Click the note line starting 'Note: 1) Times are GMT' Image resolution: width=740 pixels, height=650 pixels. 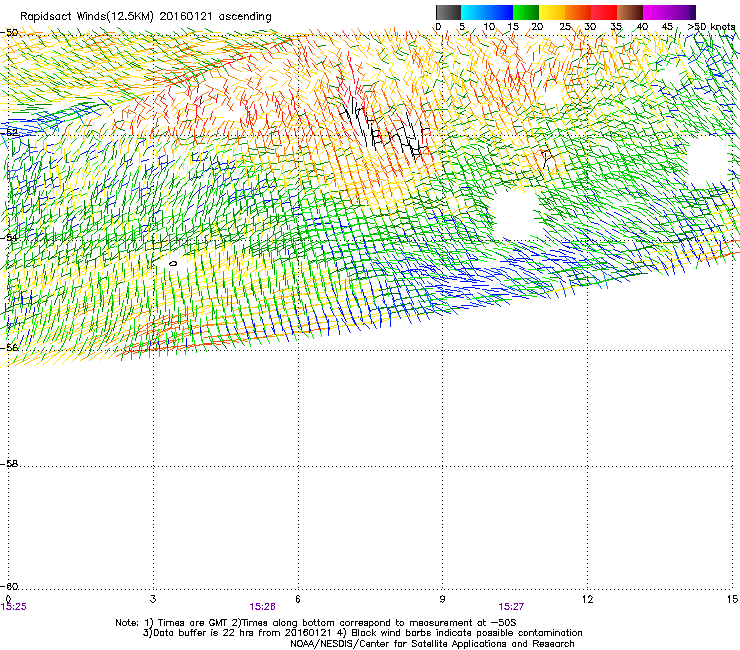click(316, 623)
